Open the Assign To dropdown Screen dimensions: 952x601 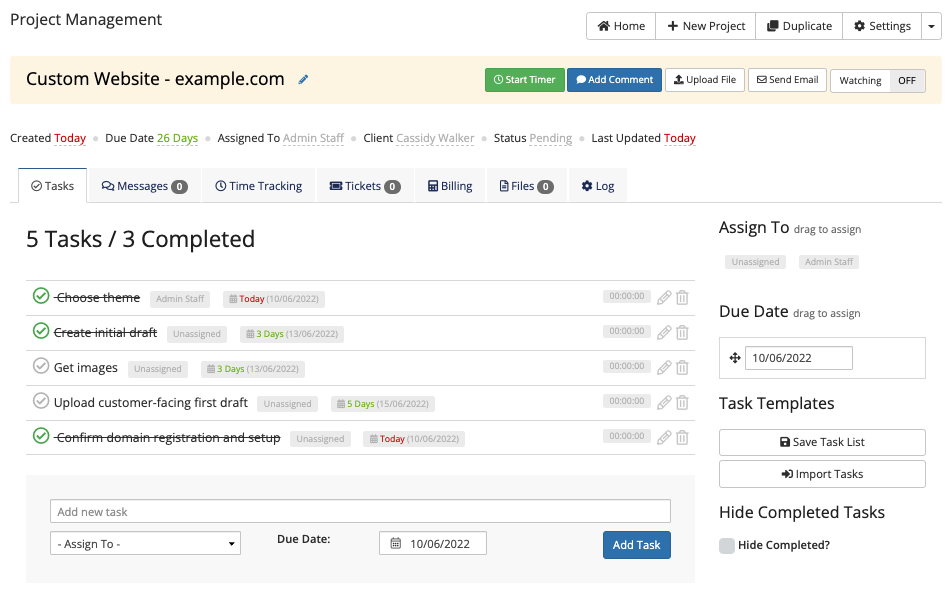[145, 543]
